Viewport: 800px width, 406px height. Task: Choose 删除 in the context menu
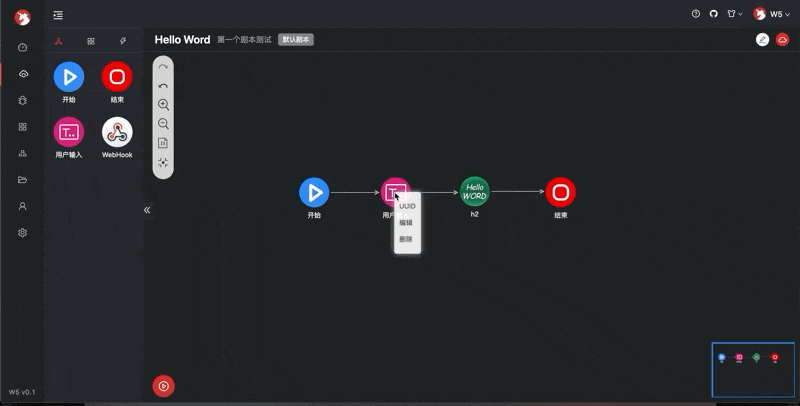pyautogui.click(x=406, y=239)
